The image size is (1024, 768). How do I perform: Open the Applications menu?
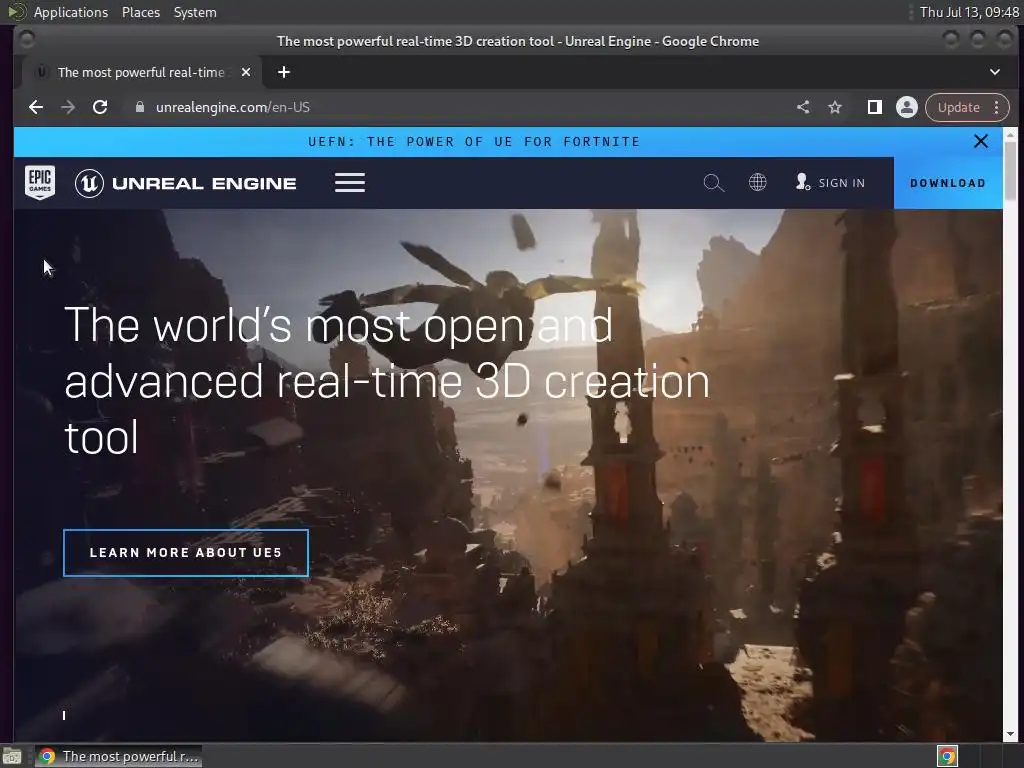point(71,12)
